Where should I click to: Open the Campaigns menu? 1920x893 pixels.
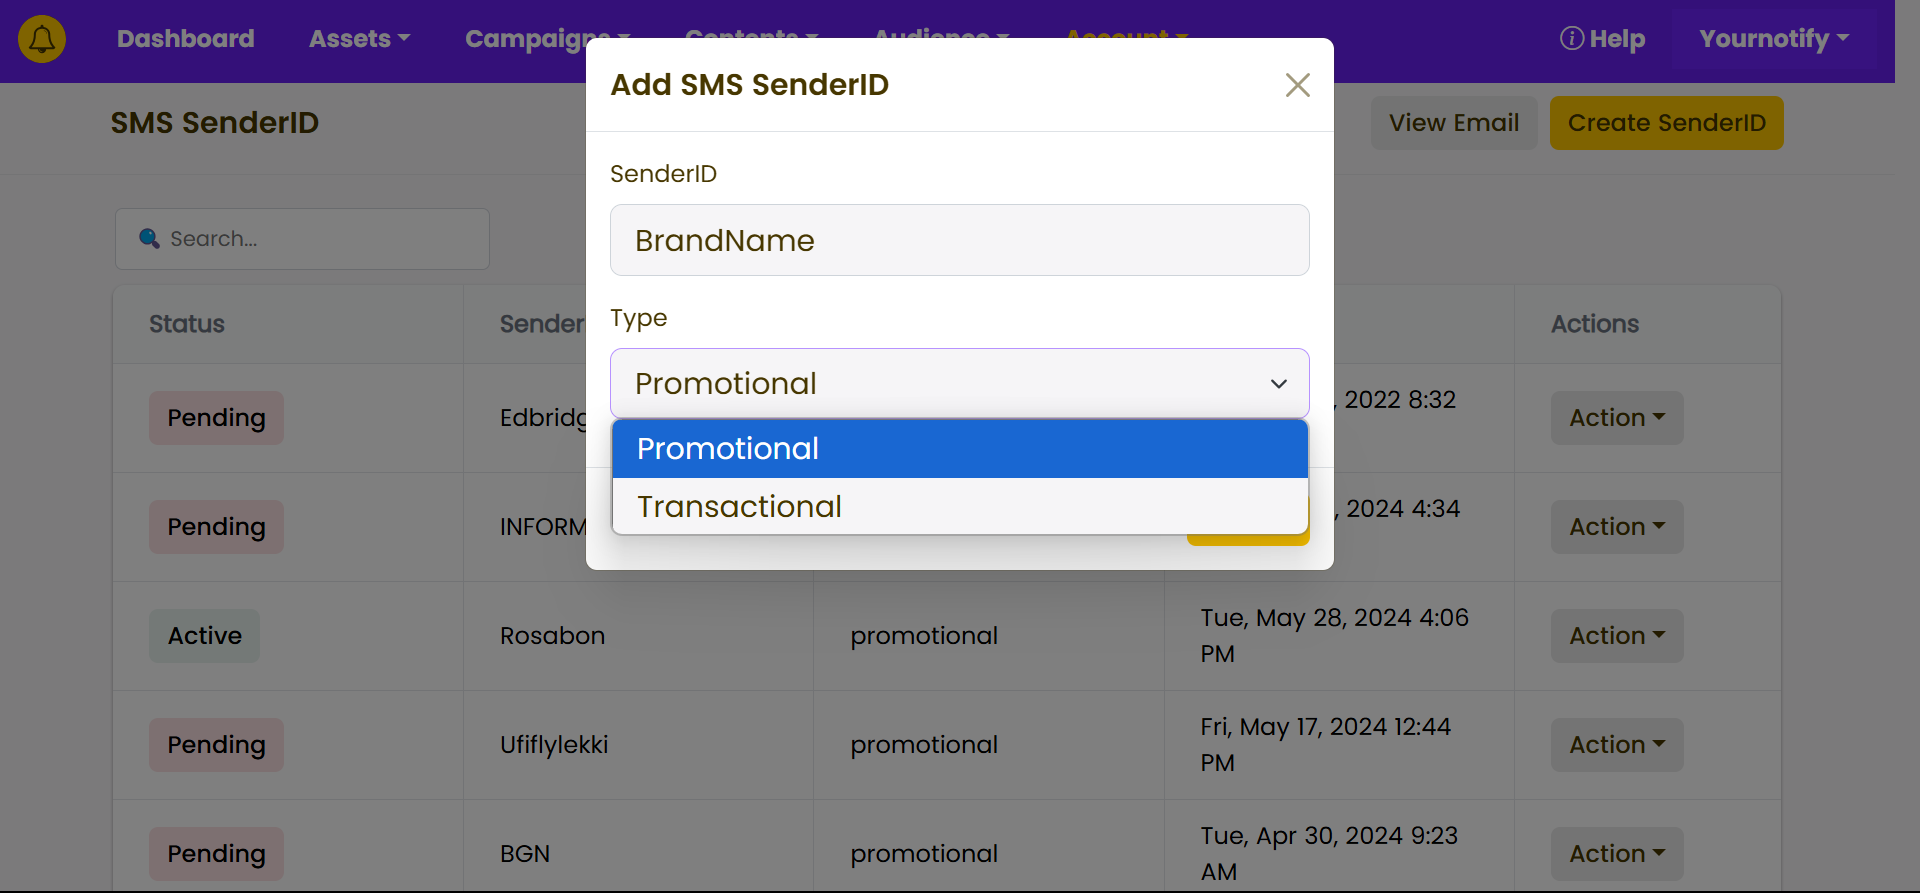click(x=547, y=39)
